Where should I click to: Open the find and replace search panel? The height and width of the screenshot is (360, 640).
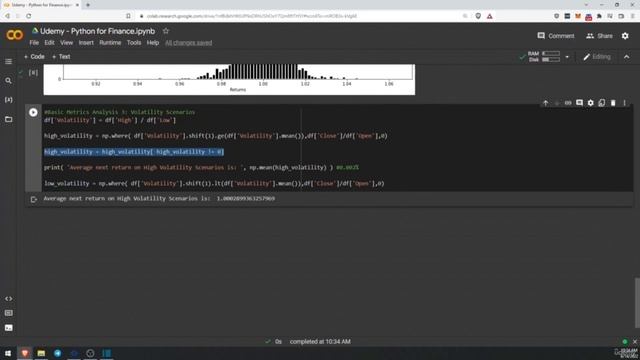click(8, 81)
